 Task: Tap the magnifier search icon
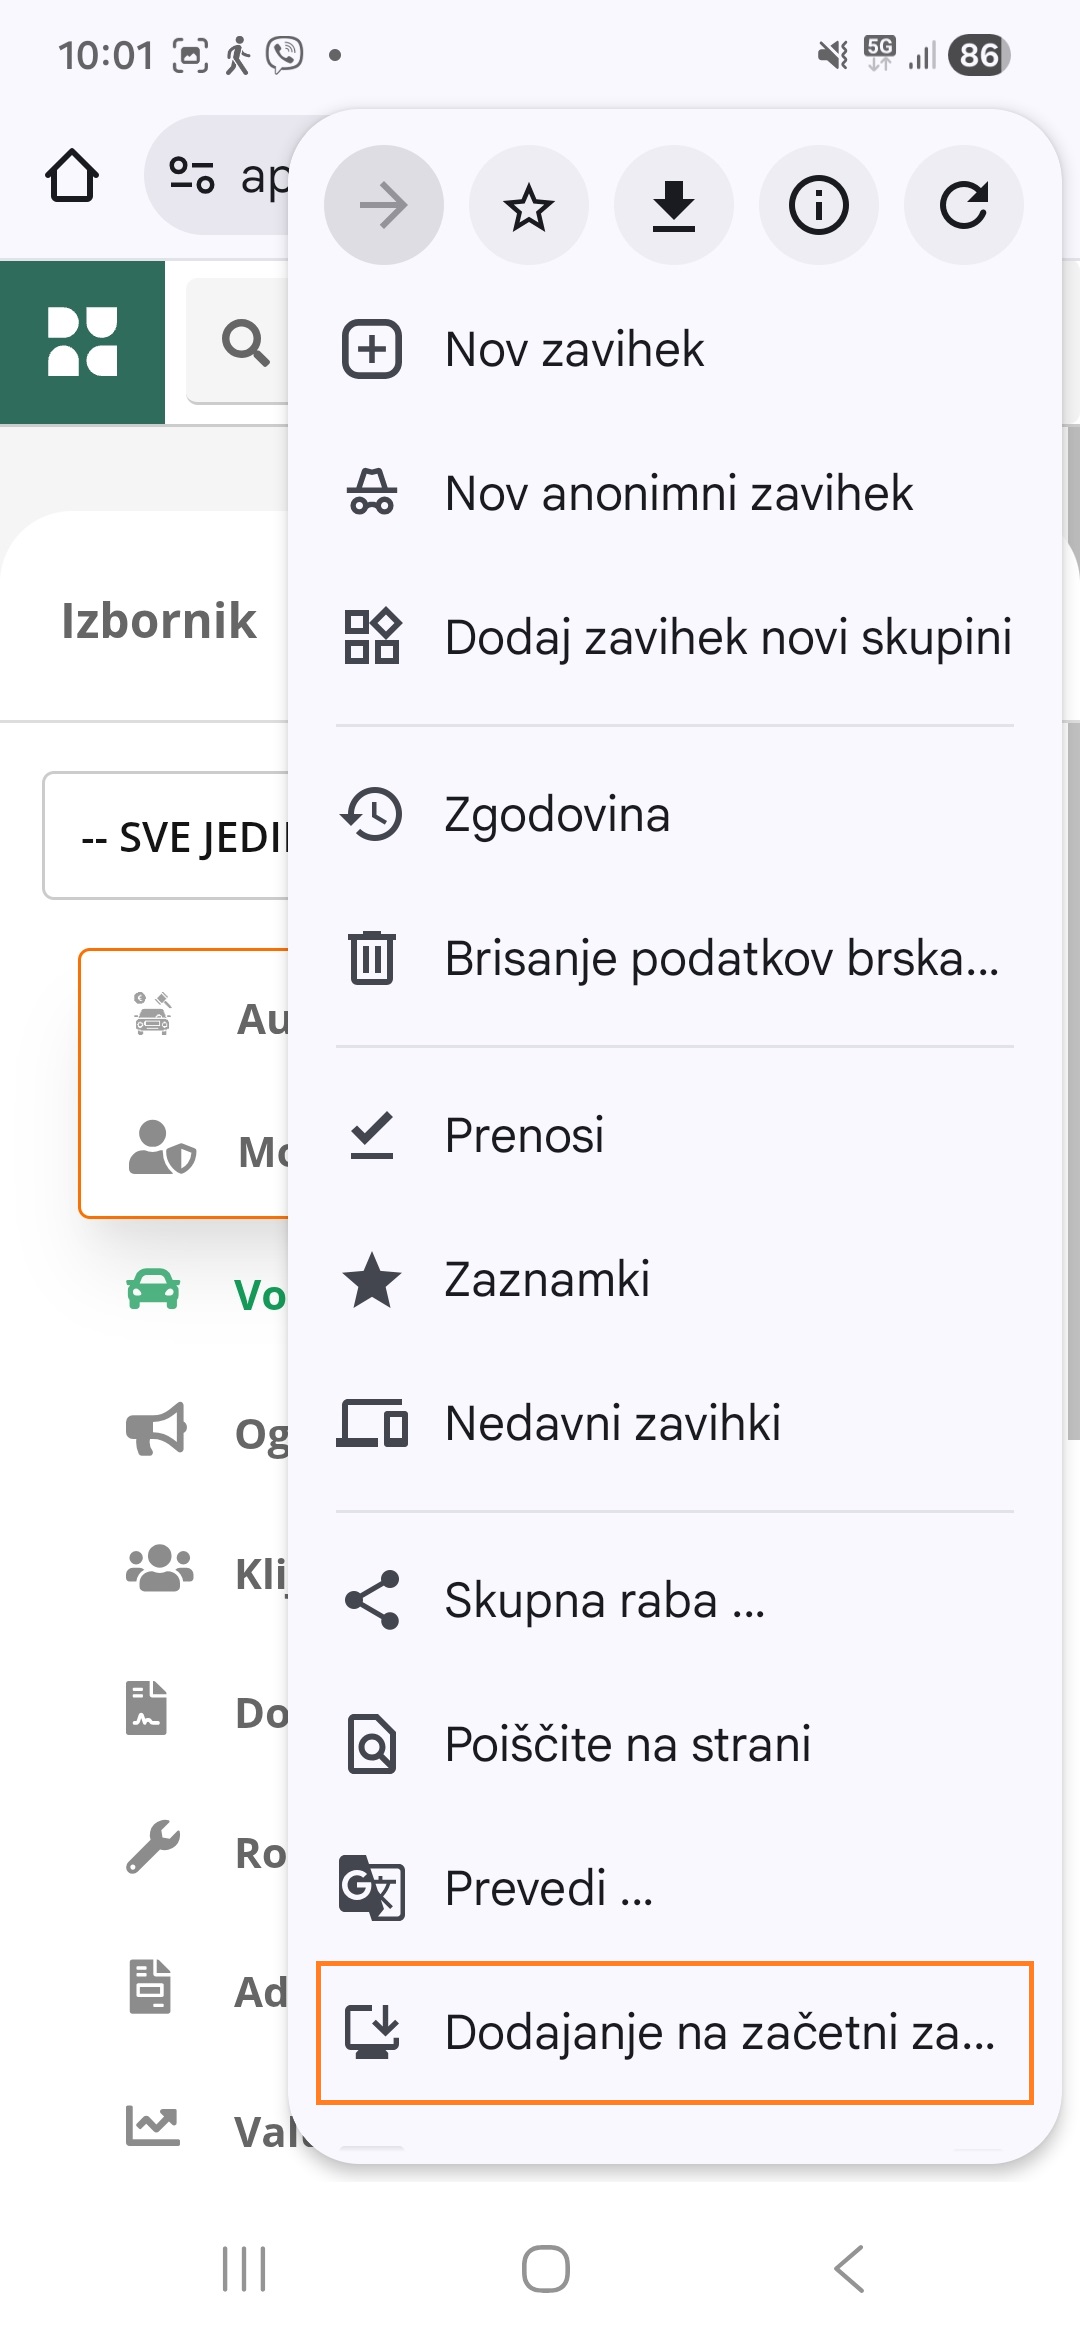coord(245,343)
